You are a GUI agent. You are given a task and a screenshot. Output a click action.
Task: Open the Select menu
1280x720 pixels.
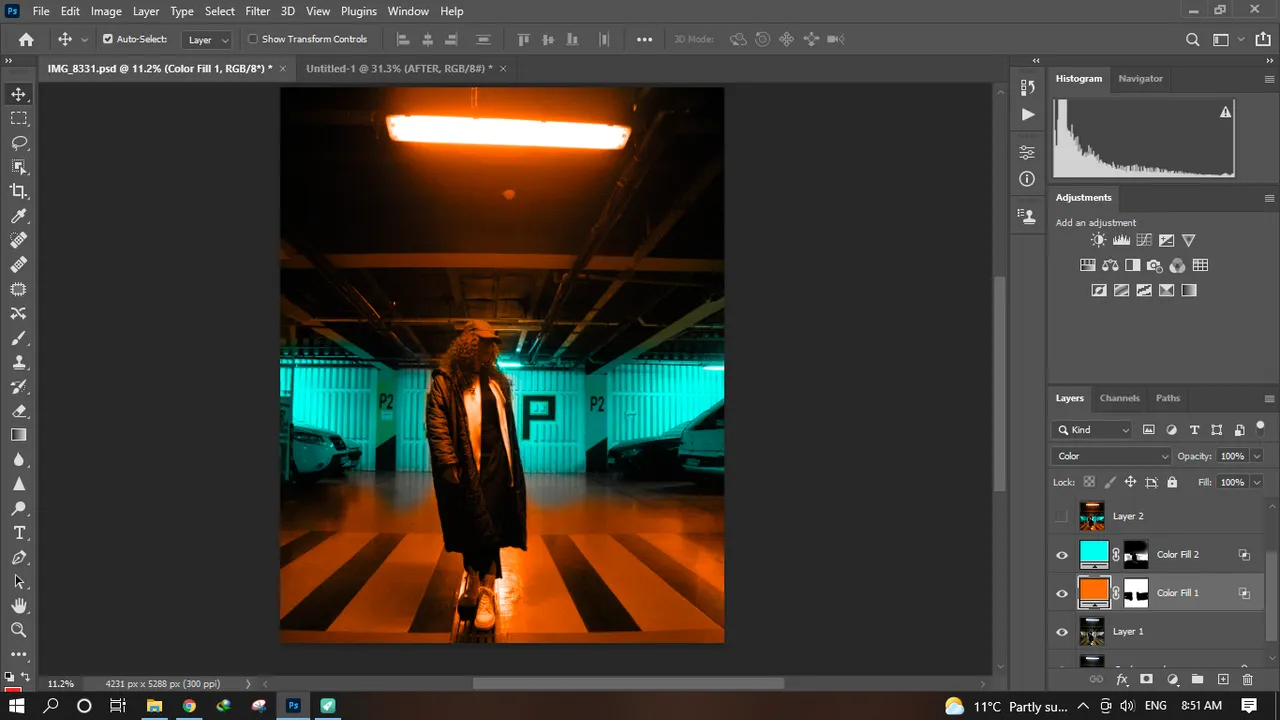click(x=220, y=11)
